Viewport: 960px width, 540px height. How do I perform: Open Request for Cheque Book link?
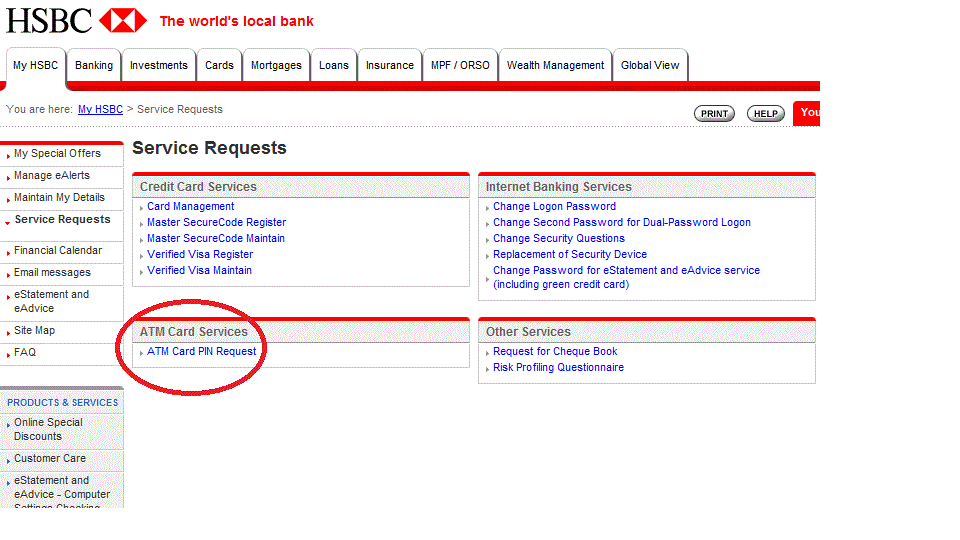tap(555, 351)
